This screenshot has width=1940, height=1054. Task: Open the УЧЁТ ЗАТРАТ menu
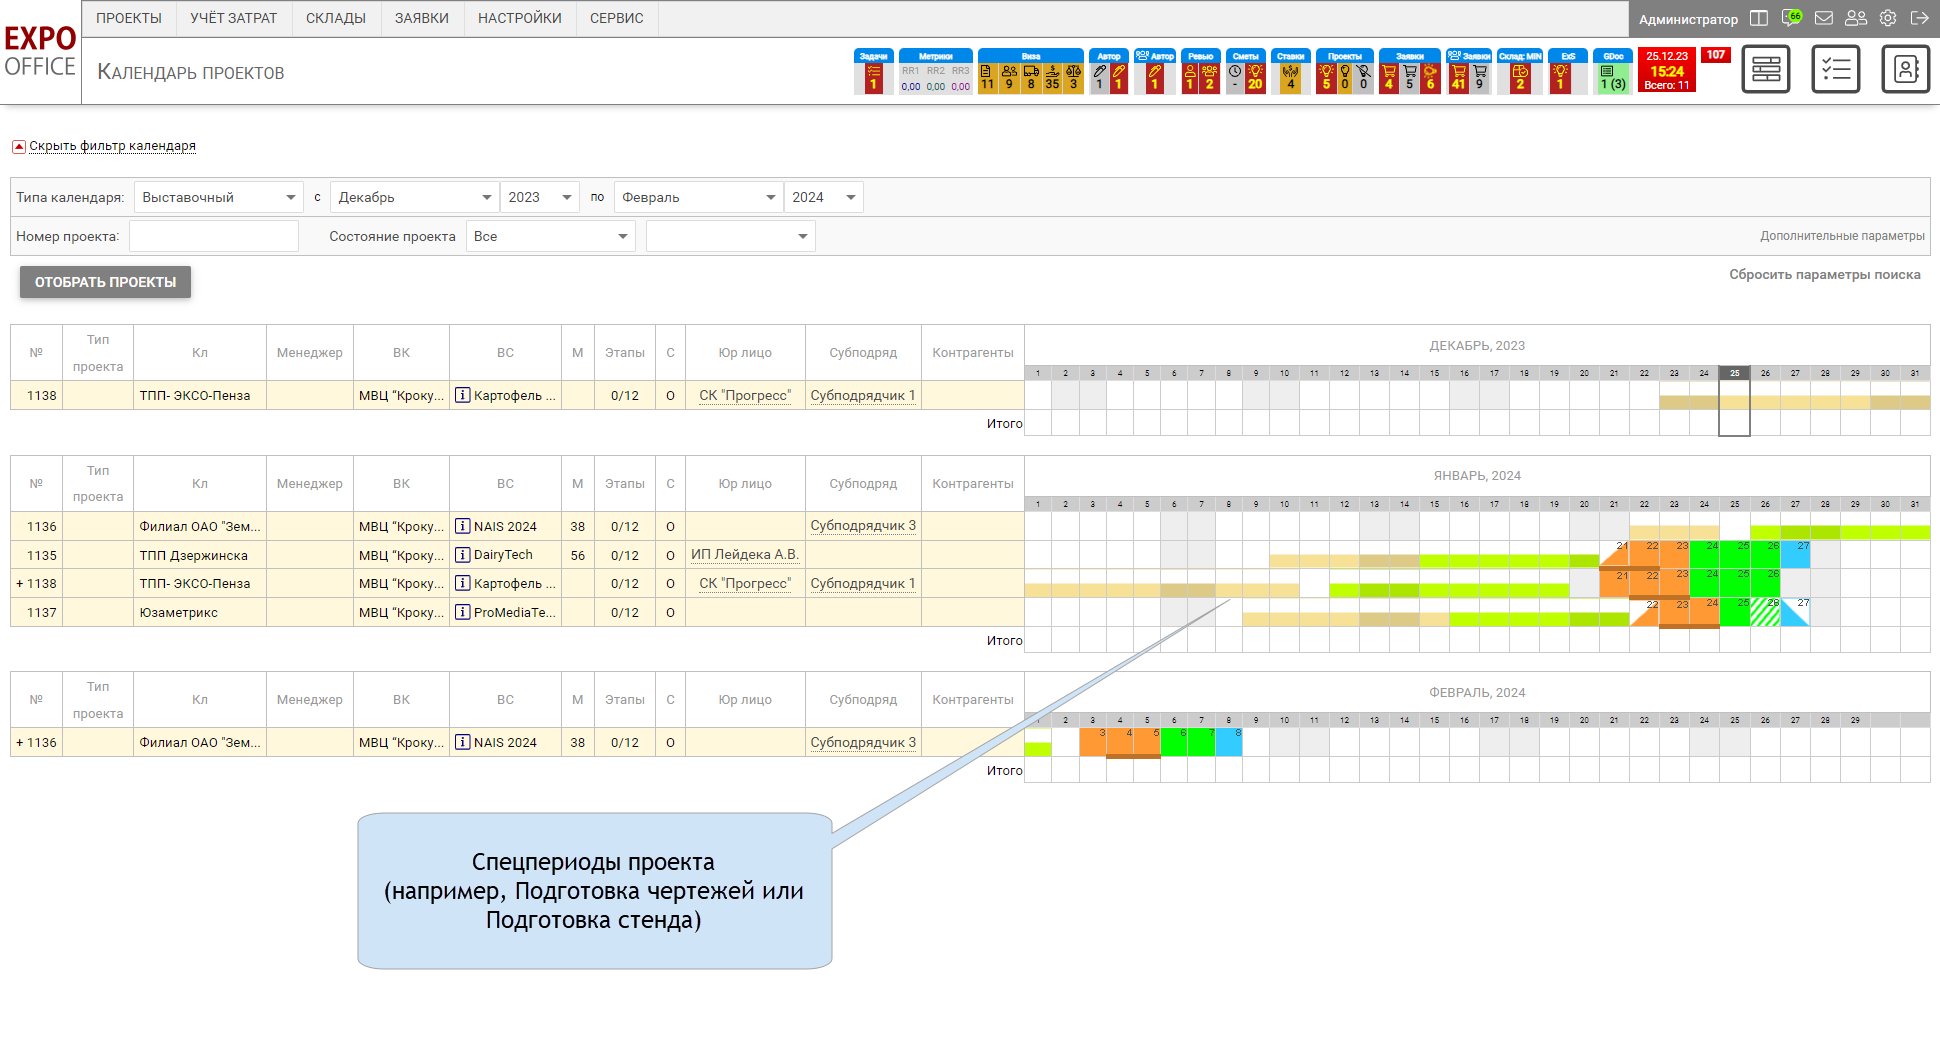pyautogui.click(x=233, y=18)
